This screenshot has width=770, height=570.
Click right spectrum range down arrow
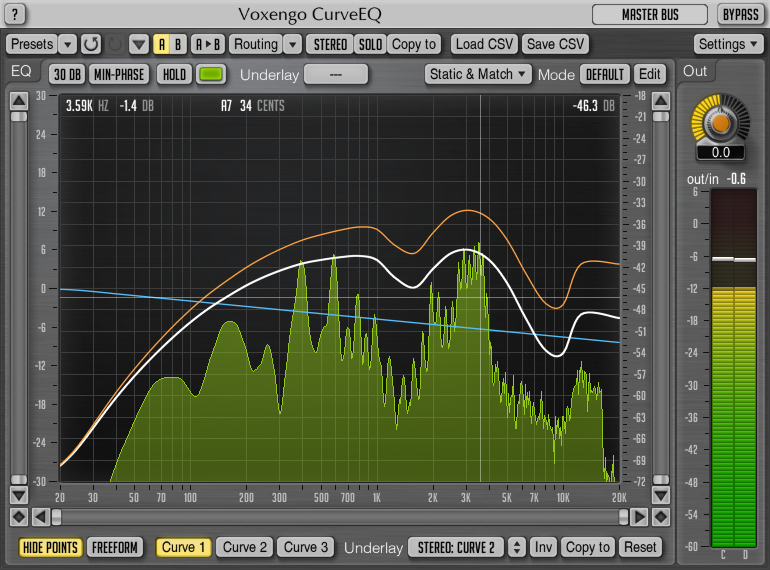point(661,495)
